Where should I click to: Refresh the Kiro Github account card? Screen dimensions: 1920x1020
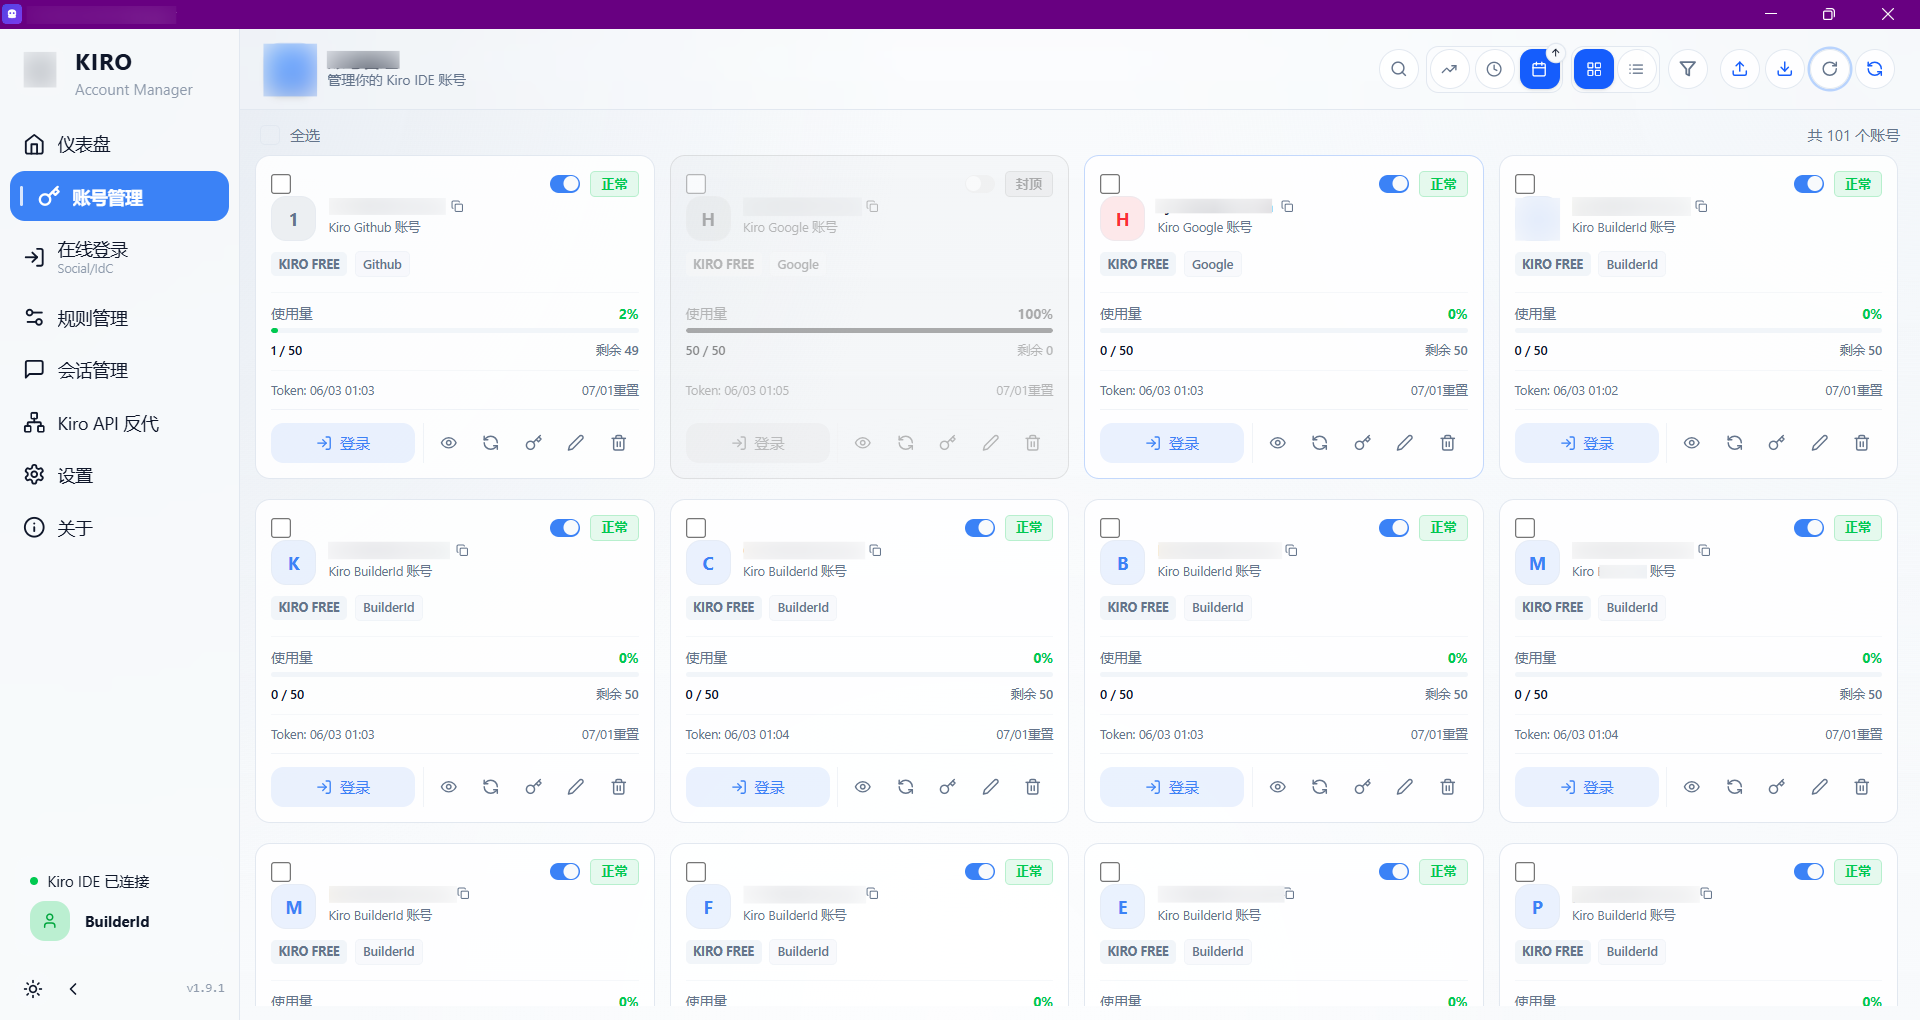coord(491,443)
